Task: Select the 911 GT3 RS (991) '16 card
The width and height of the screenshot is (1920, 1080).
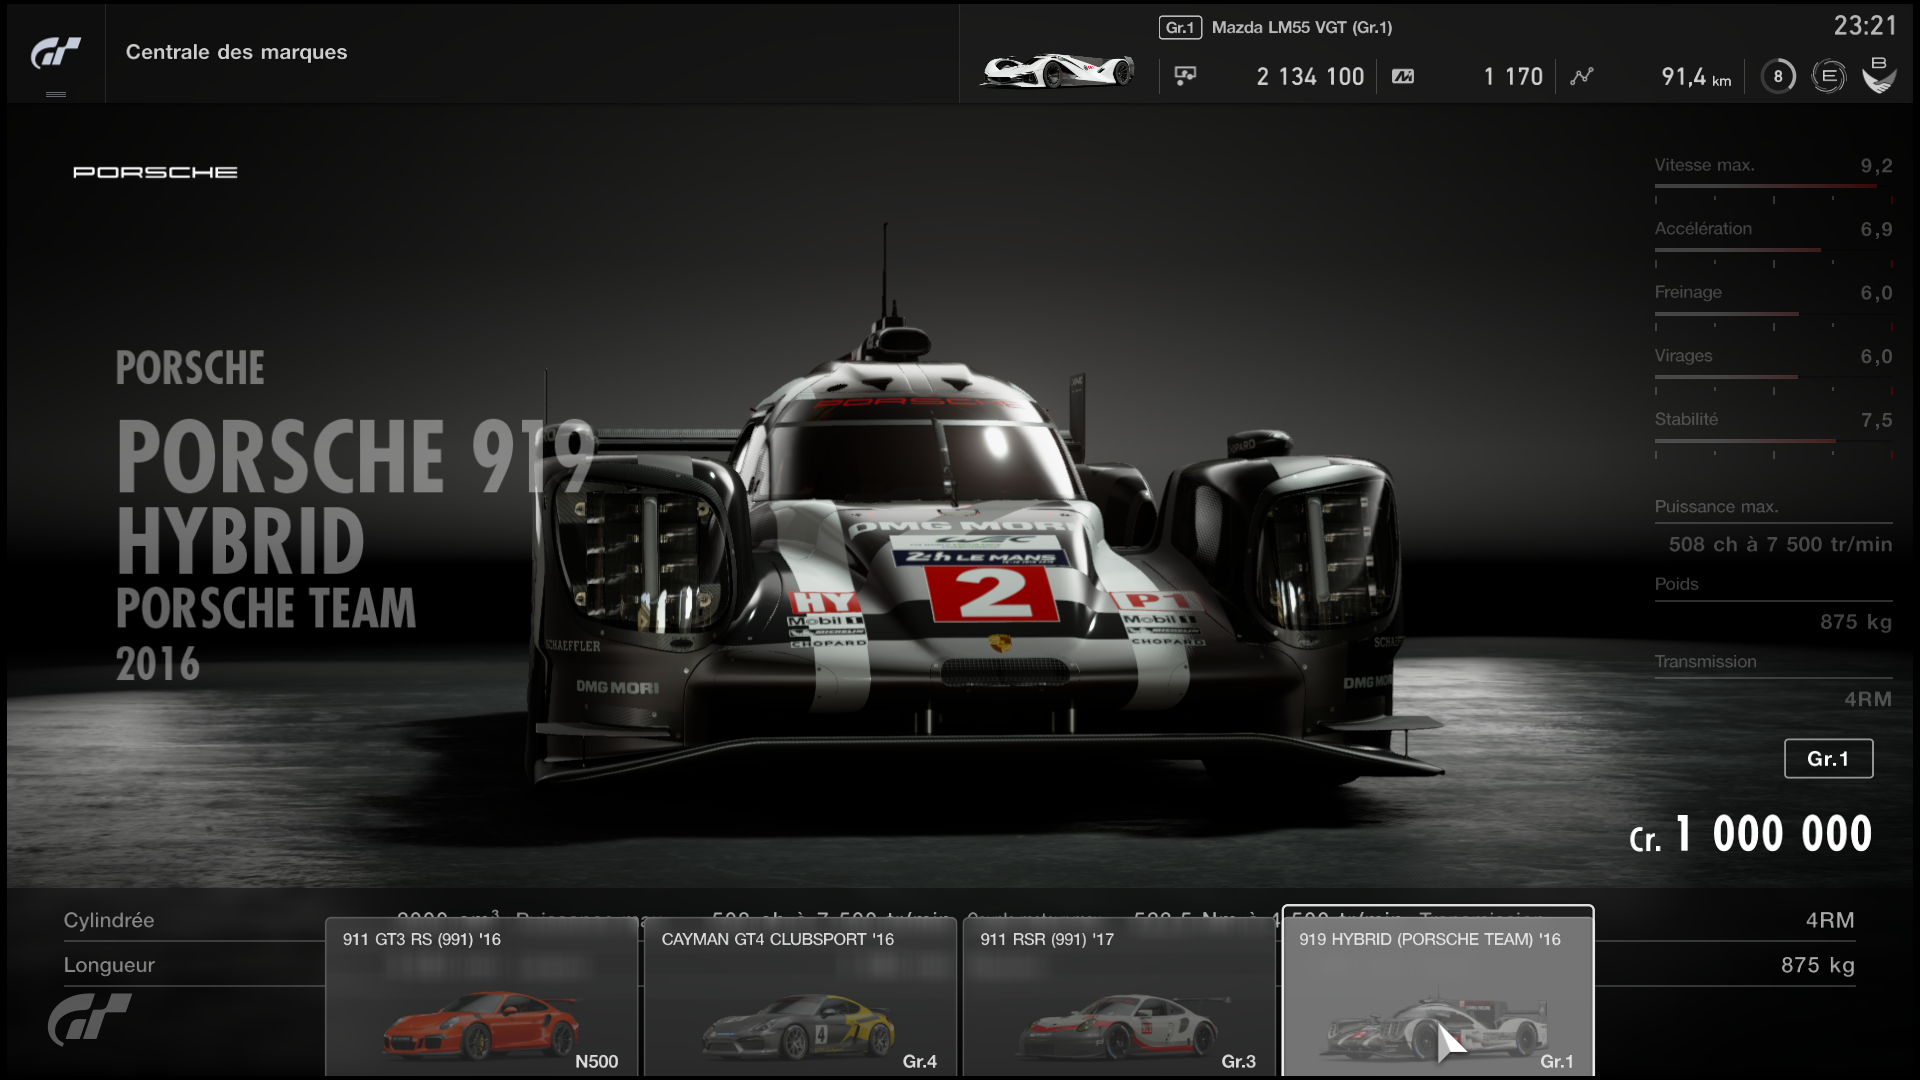Action: tap(481, 997)
